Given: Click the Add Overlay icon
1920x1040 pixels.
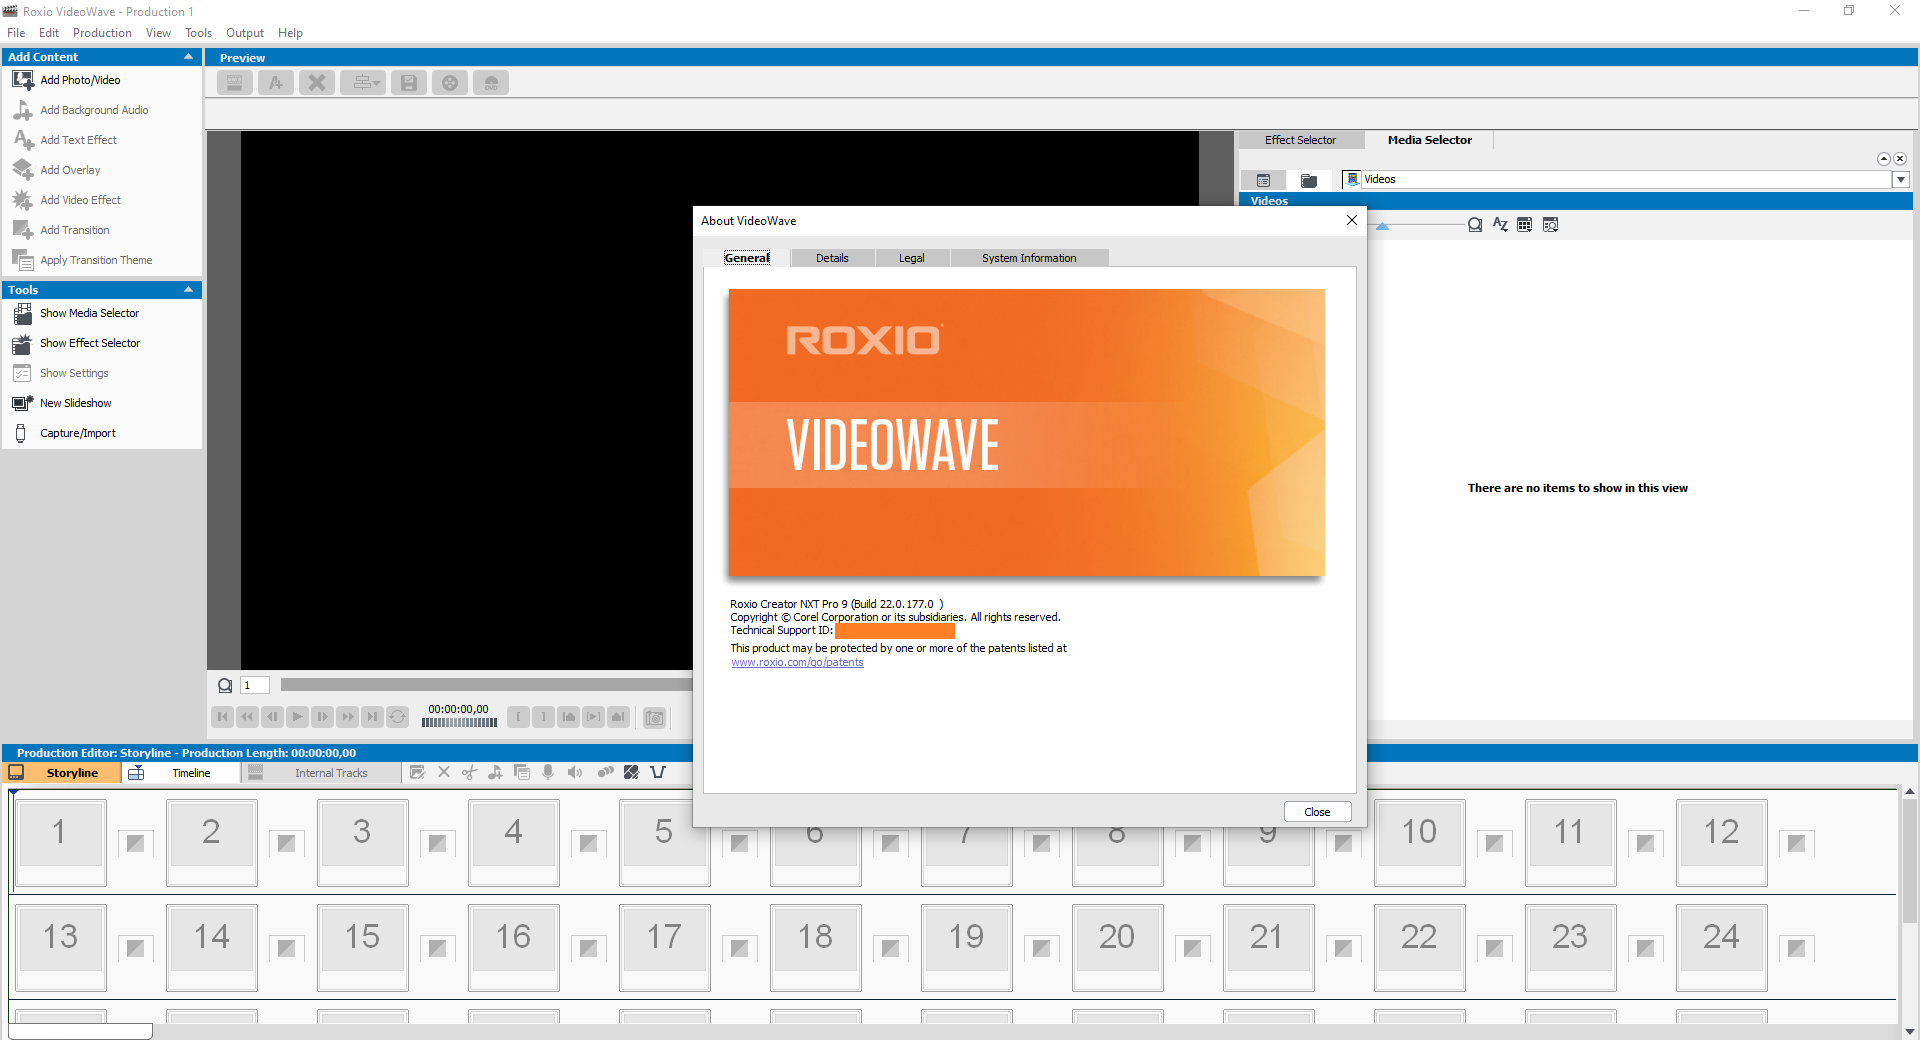Looking at the screenshot, I should [23, 170].
